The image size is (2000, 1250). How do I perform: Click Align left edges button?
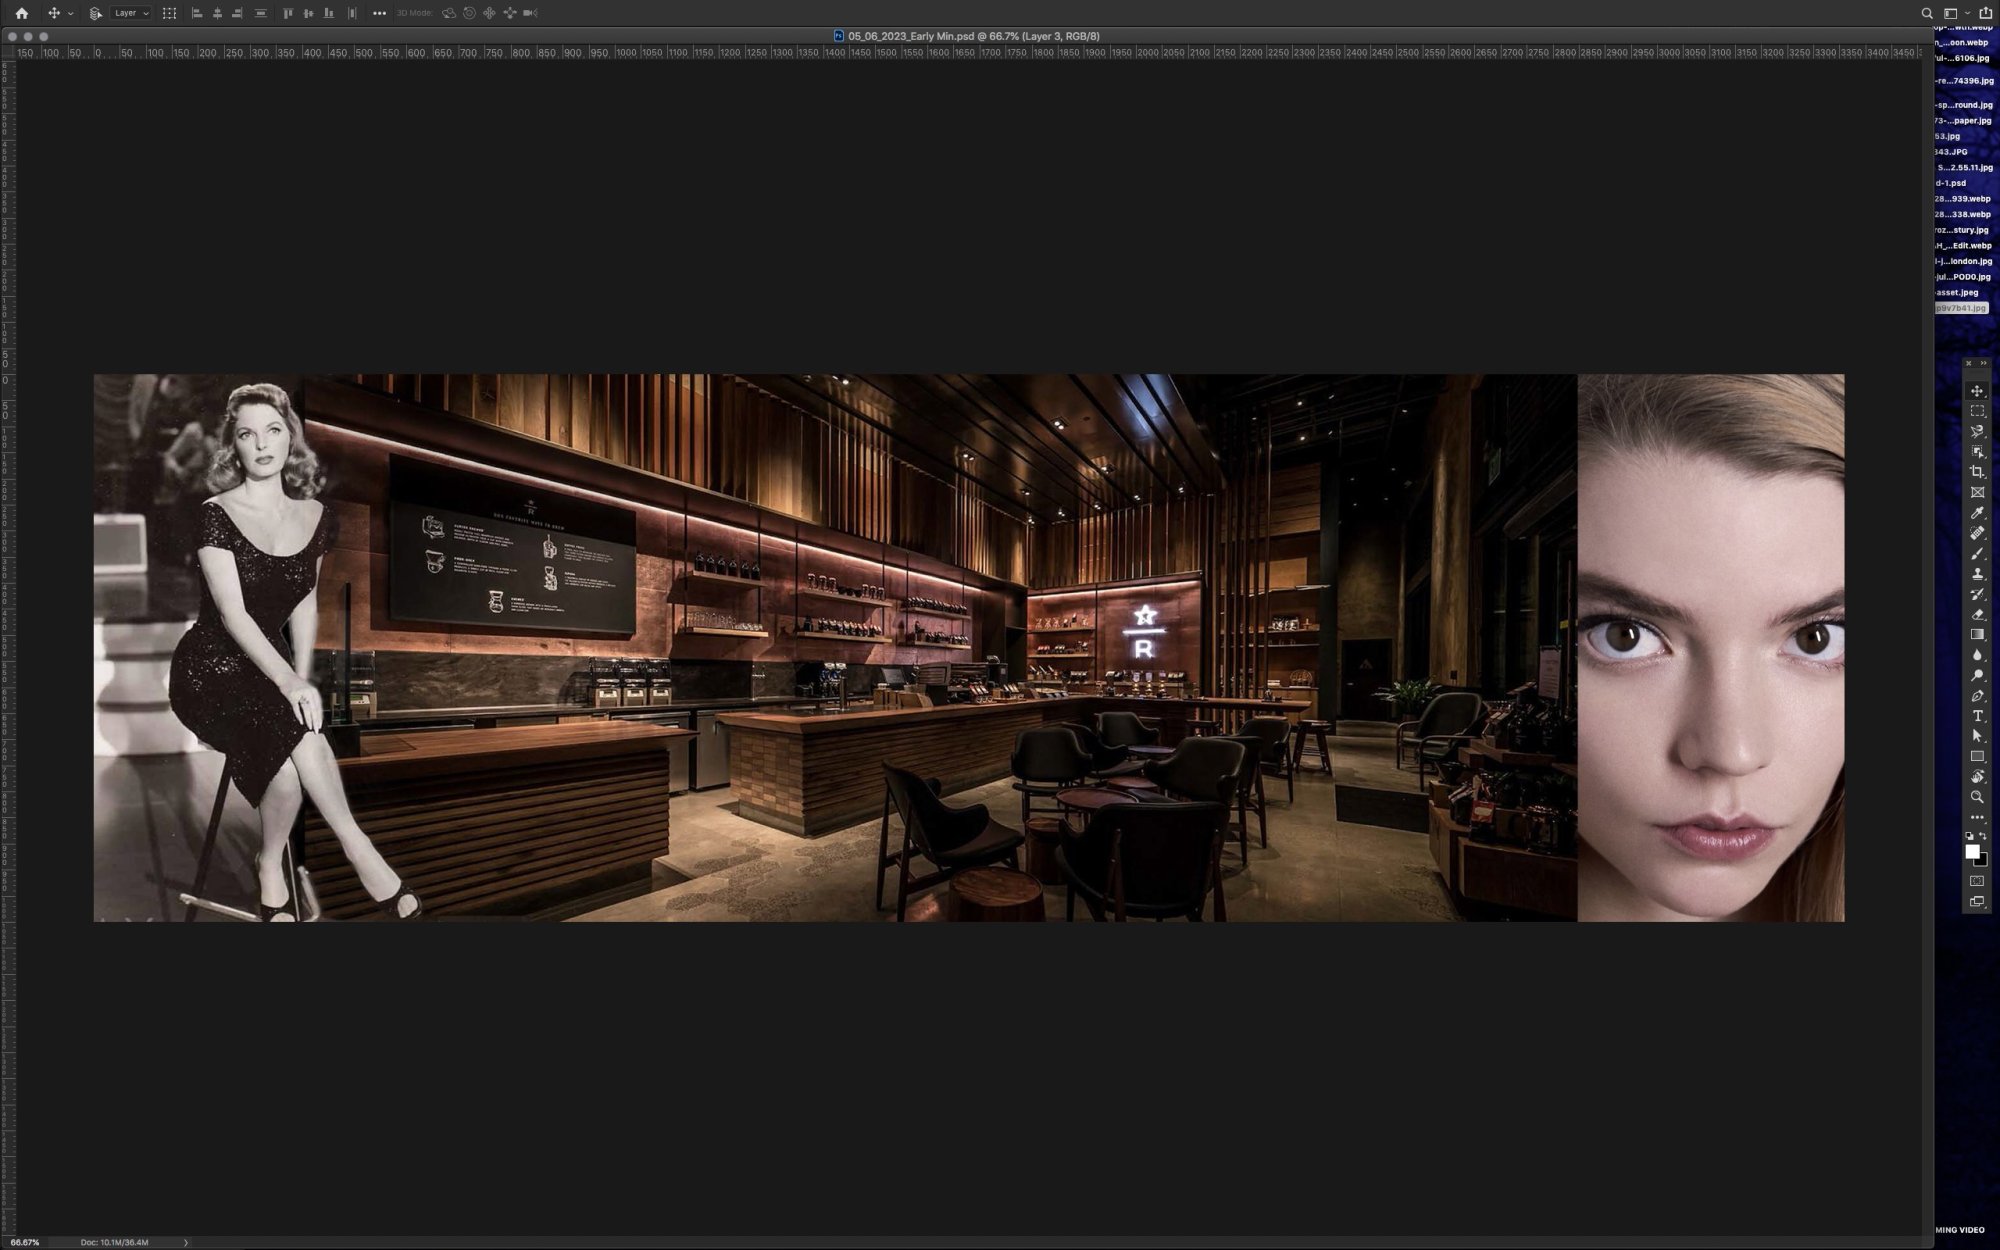pos(197,13)
